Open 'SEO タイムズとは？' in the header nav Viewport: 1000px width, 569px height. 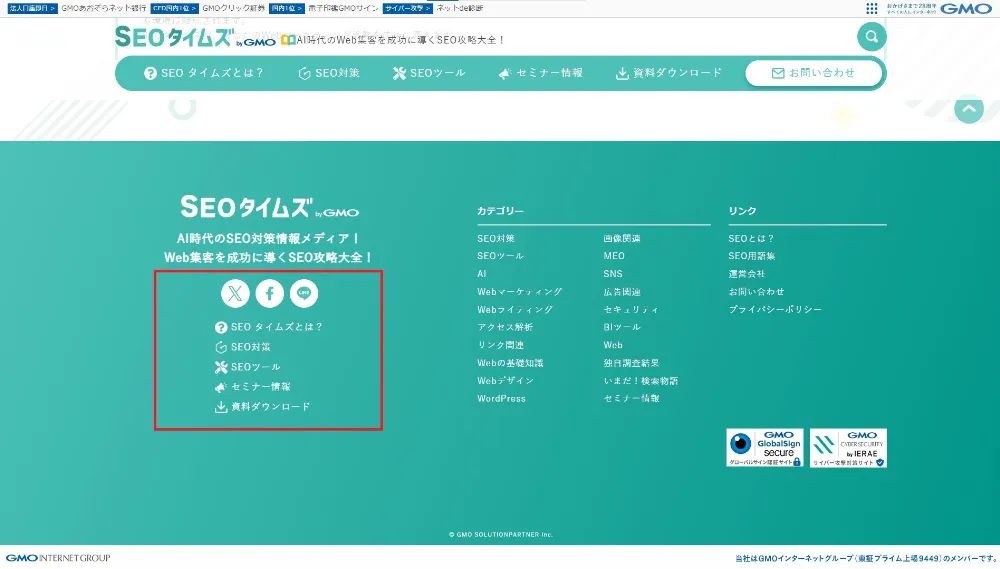coord(203,73)
